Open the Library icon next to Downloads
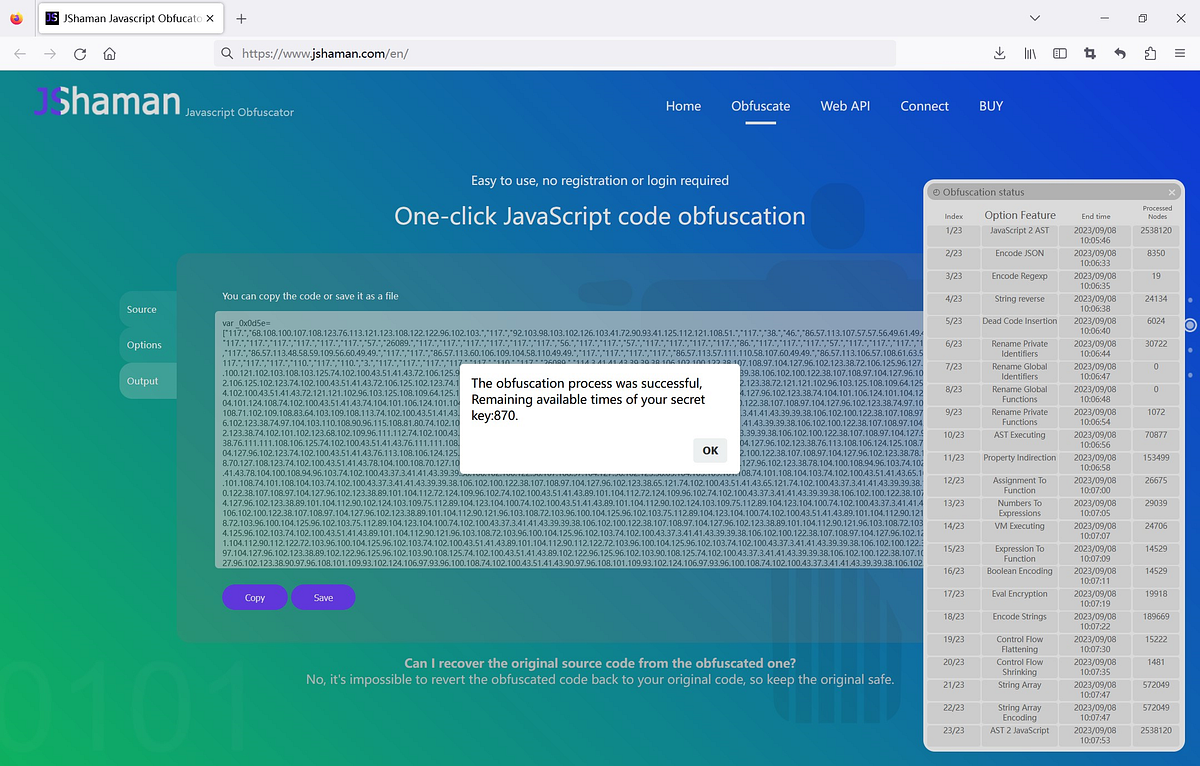This screenshot has height=766, width=1200. (1029, 53)
